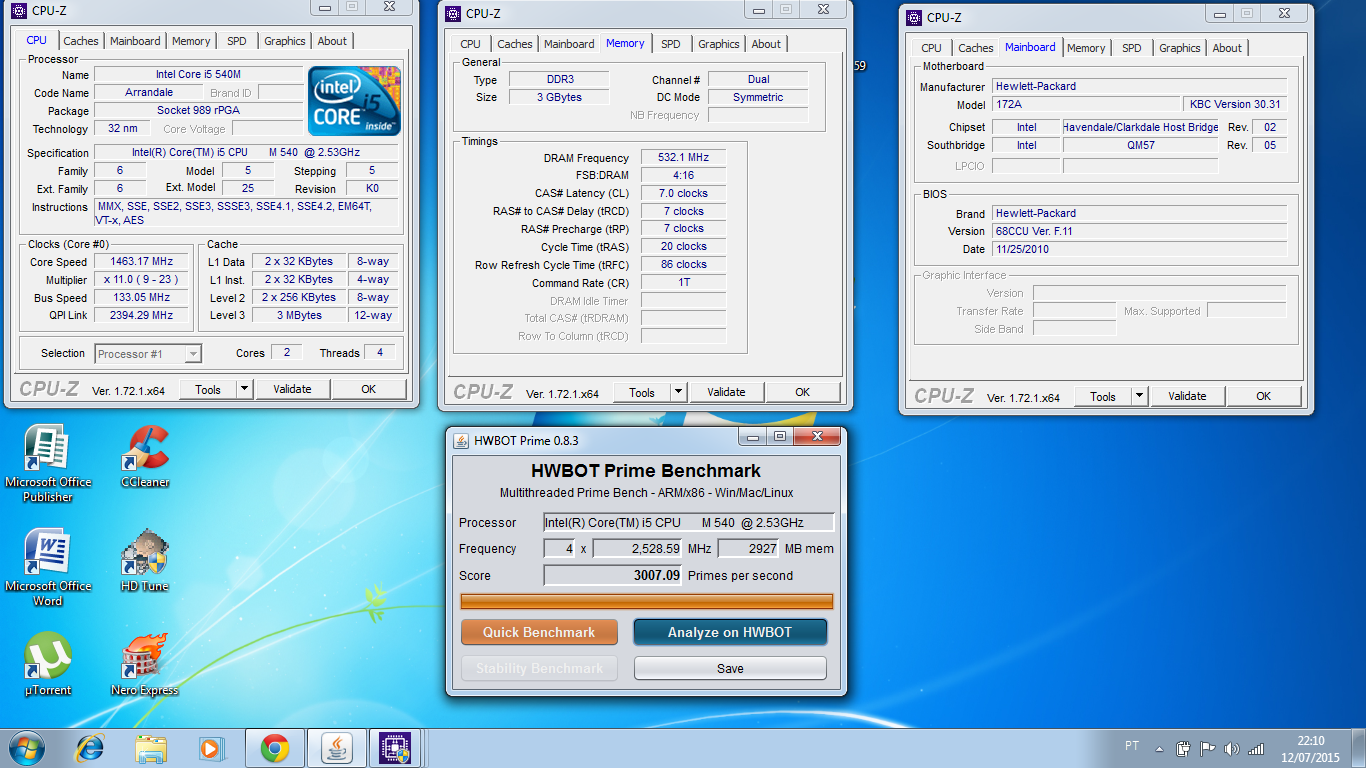Click the PT language indicator
Image resolution: width=1366 pixels, height=768 pixels.
pyautogui.click(x=1132, y=746)
